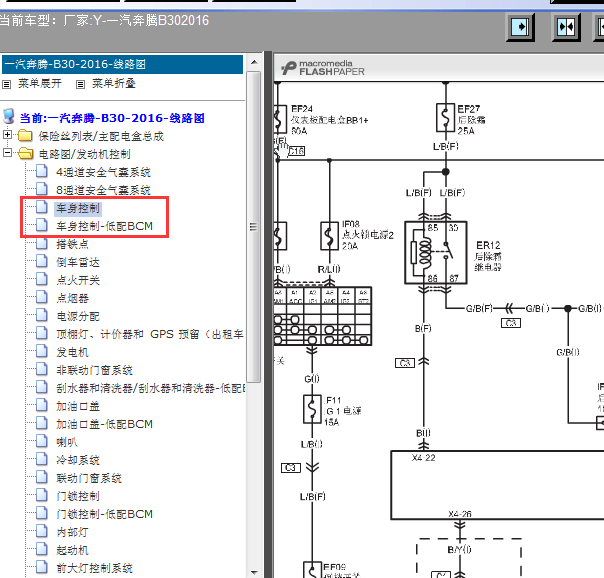The height and width of the screenshot is (578, 604).
Task: Open the 刮水器和清洗器 diagram entry
Action: pyautogui.click(x=150, y=388)
